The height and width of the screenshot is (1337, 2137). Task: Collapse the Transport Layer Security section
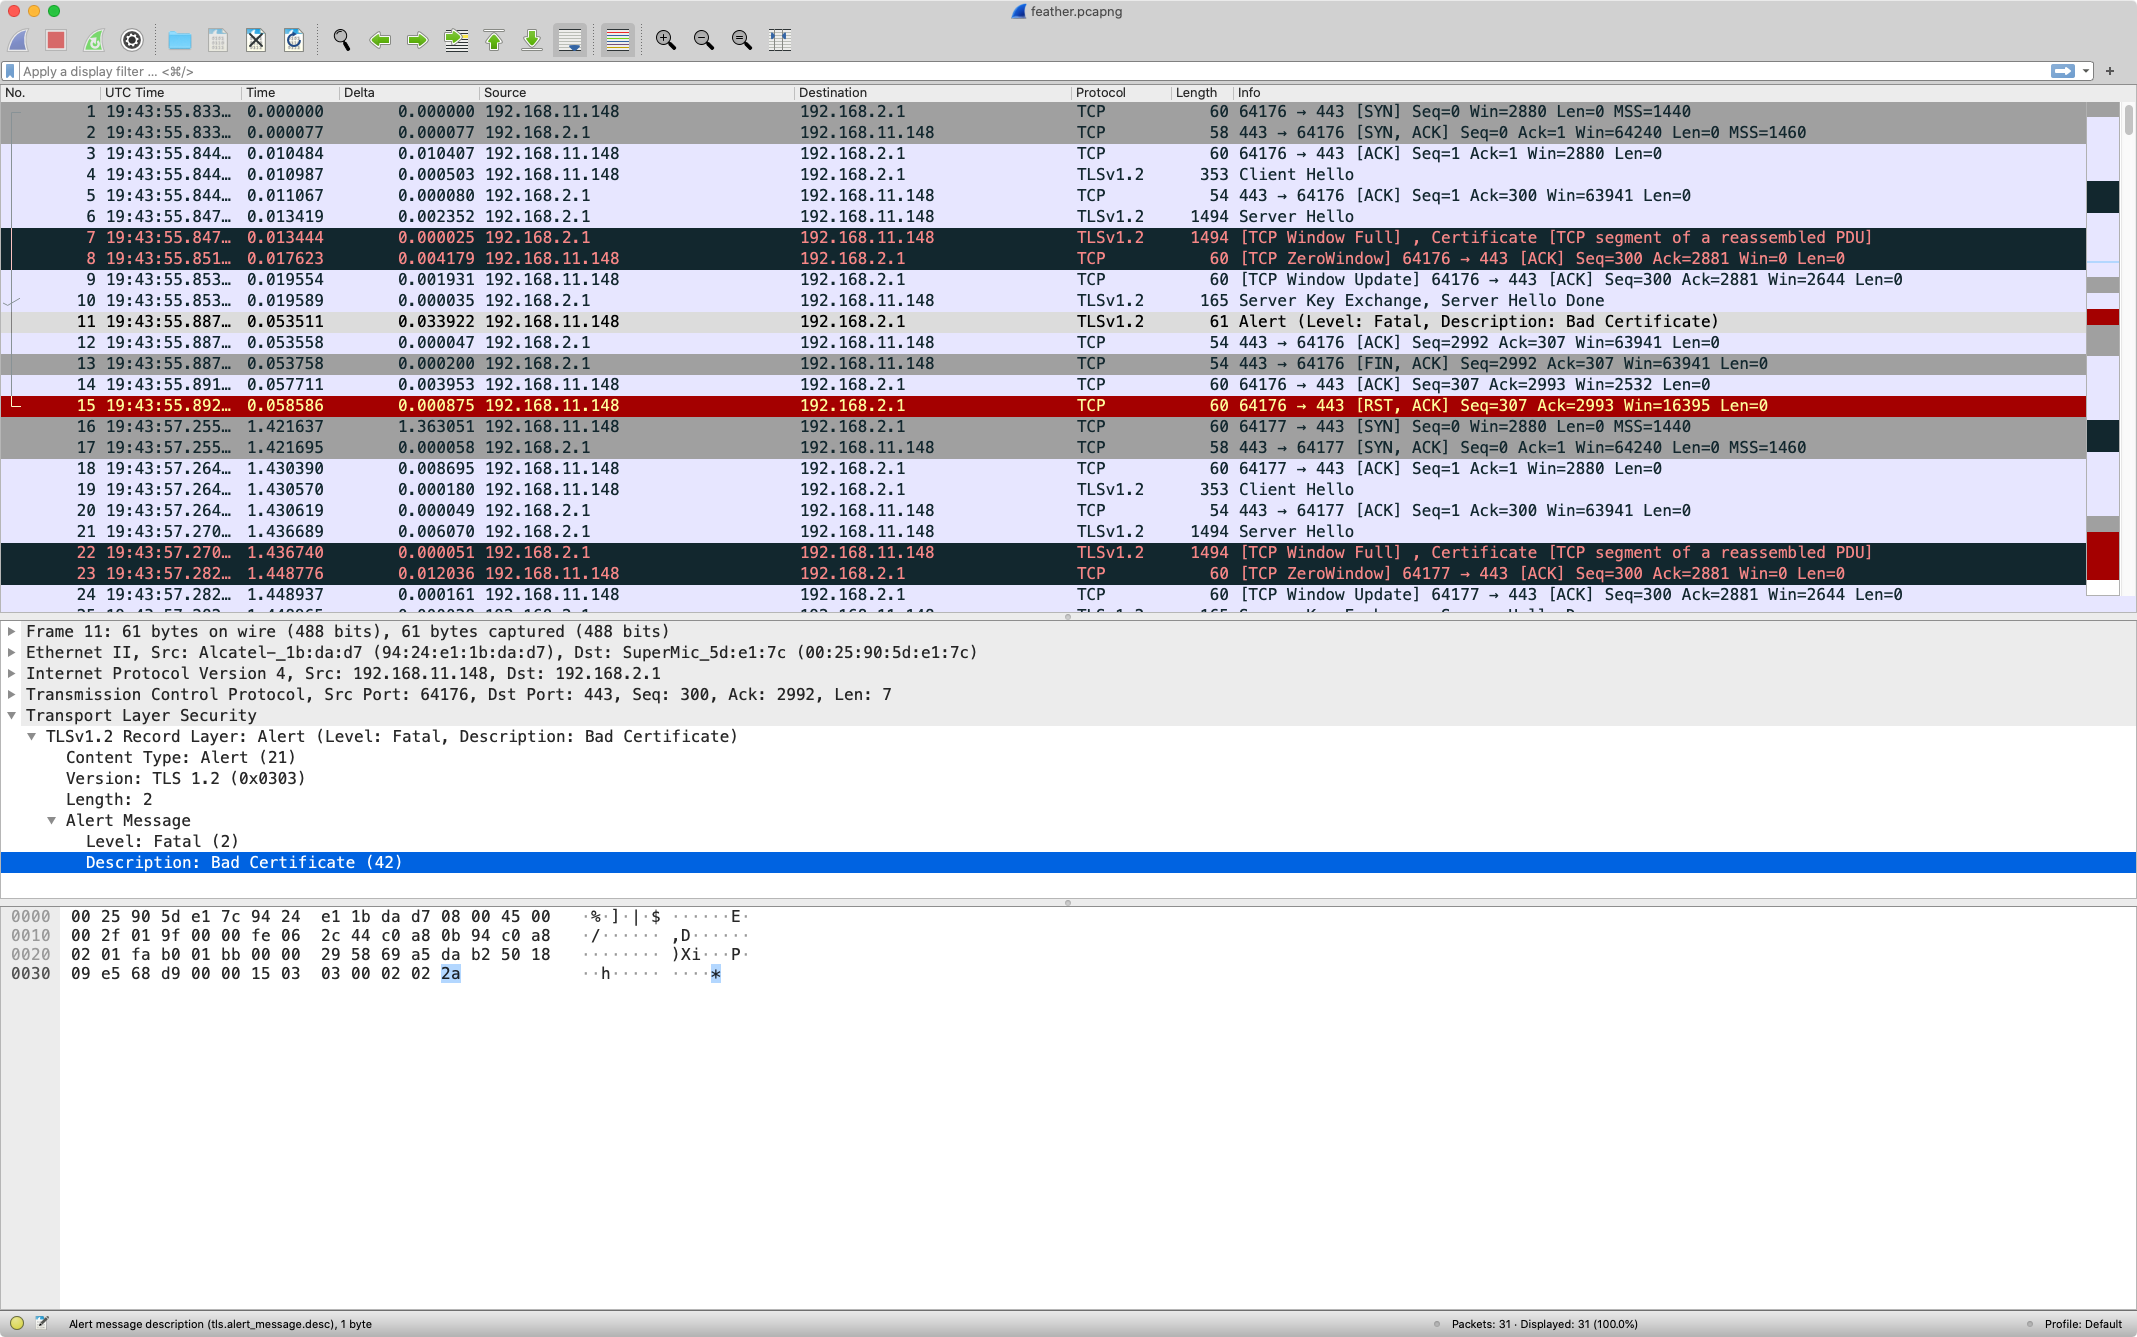tap(12, 715)
